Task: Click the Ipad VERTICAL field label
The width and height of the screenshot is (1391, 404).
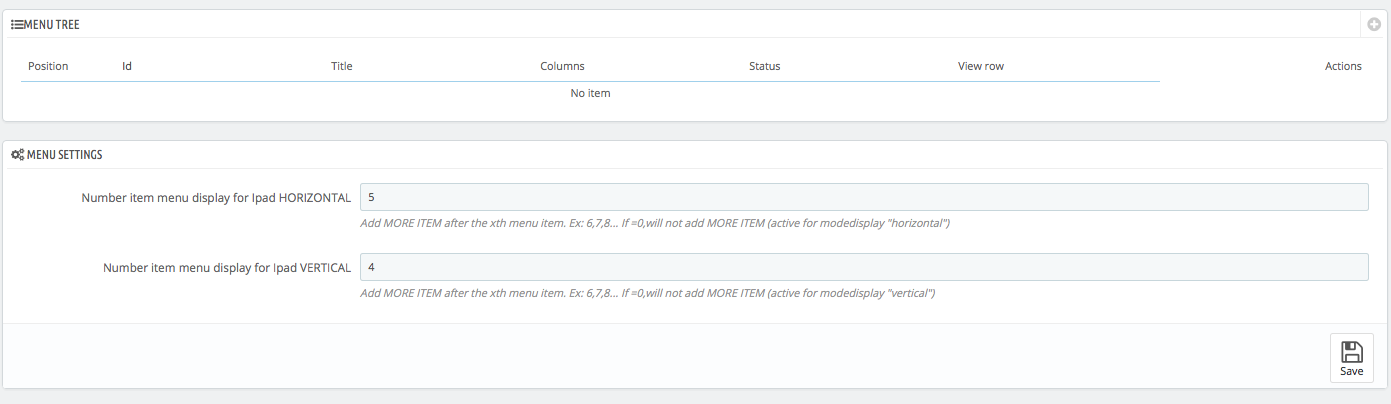Action: click(226, 268)
